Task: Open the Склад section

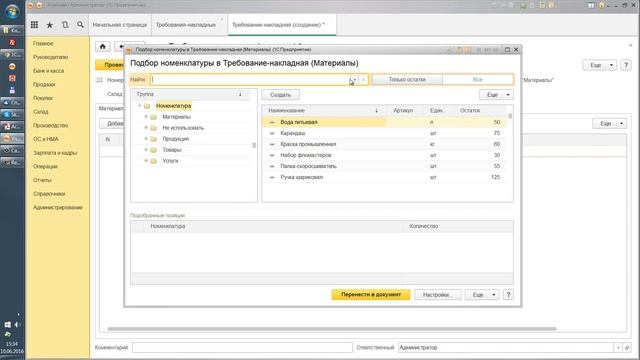Action: coord(41,111)
